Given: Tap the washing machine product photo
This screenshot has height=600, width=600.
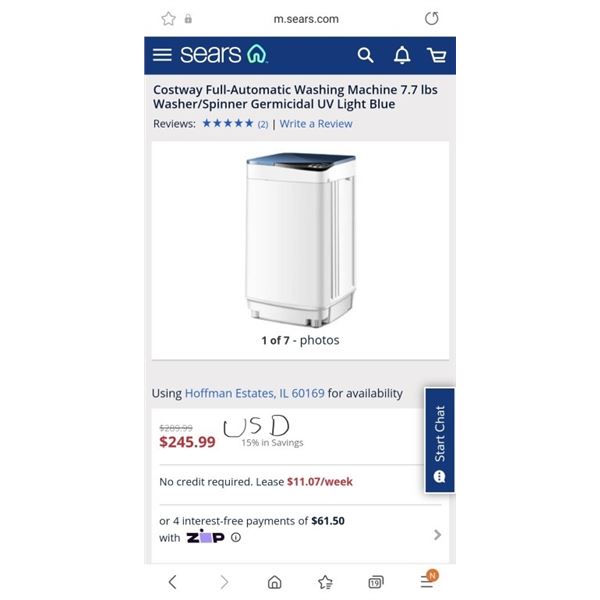Looking at the screenshot, I should [301, 240].
